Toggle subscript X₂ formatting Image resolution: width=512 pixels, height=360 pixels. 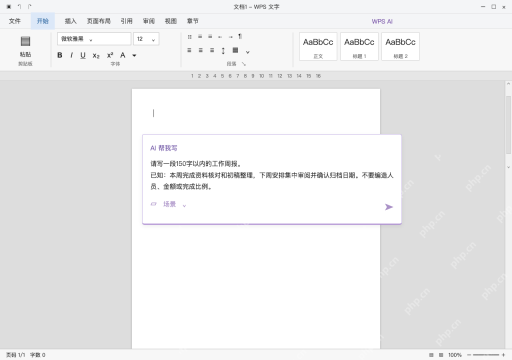click(96, 56)
